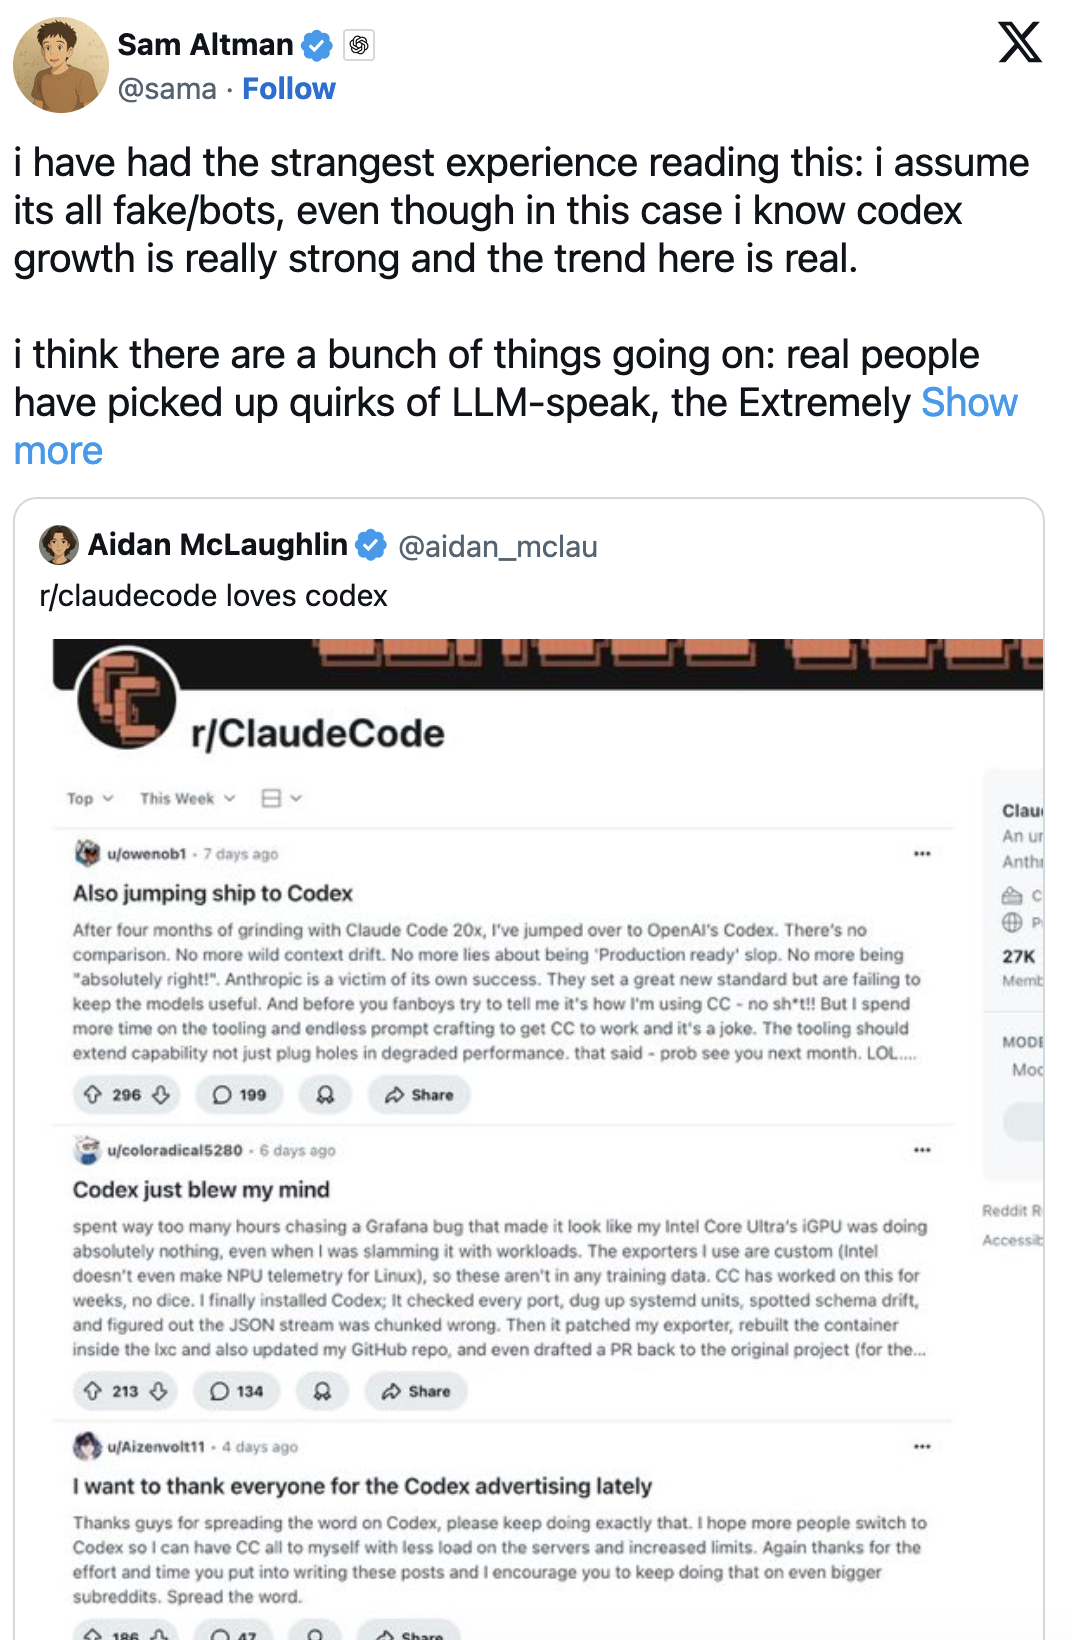Image resolution: width=1072 pixels, height=1640 pixels.
Task: Click Aidan McLaughlin's blue verified badge
Action: pos(371,545)
